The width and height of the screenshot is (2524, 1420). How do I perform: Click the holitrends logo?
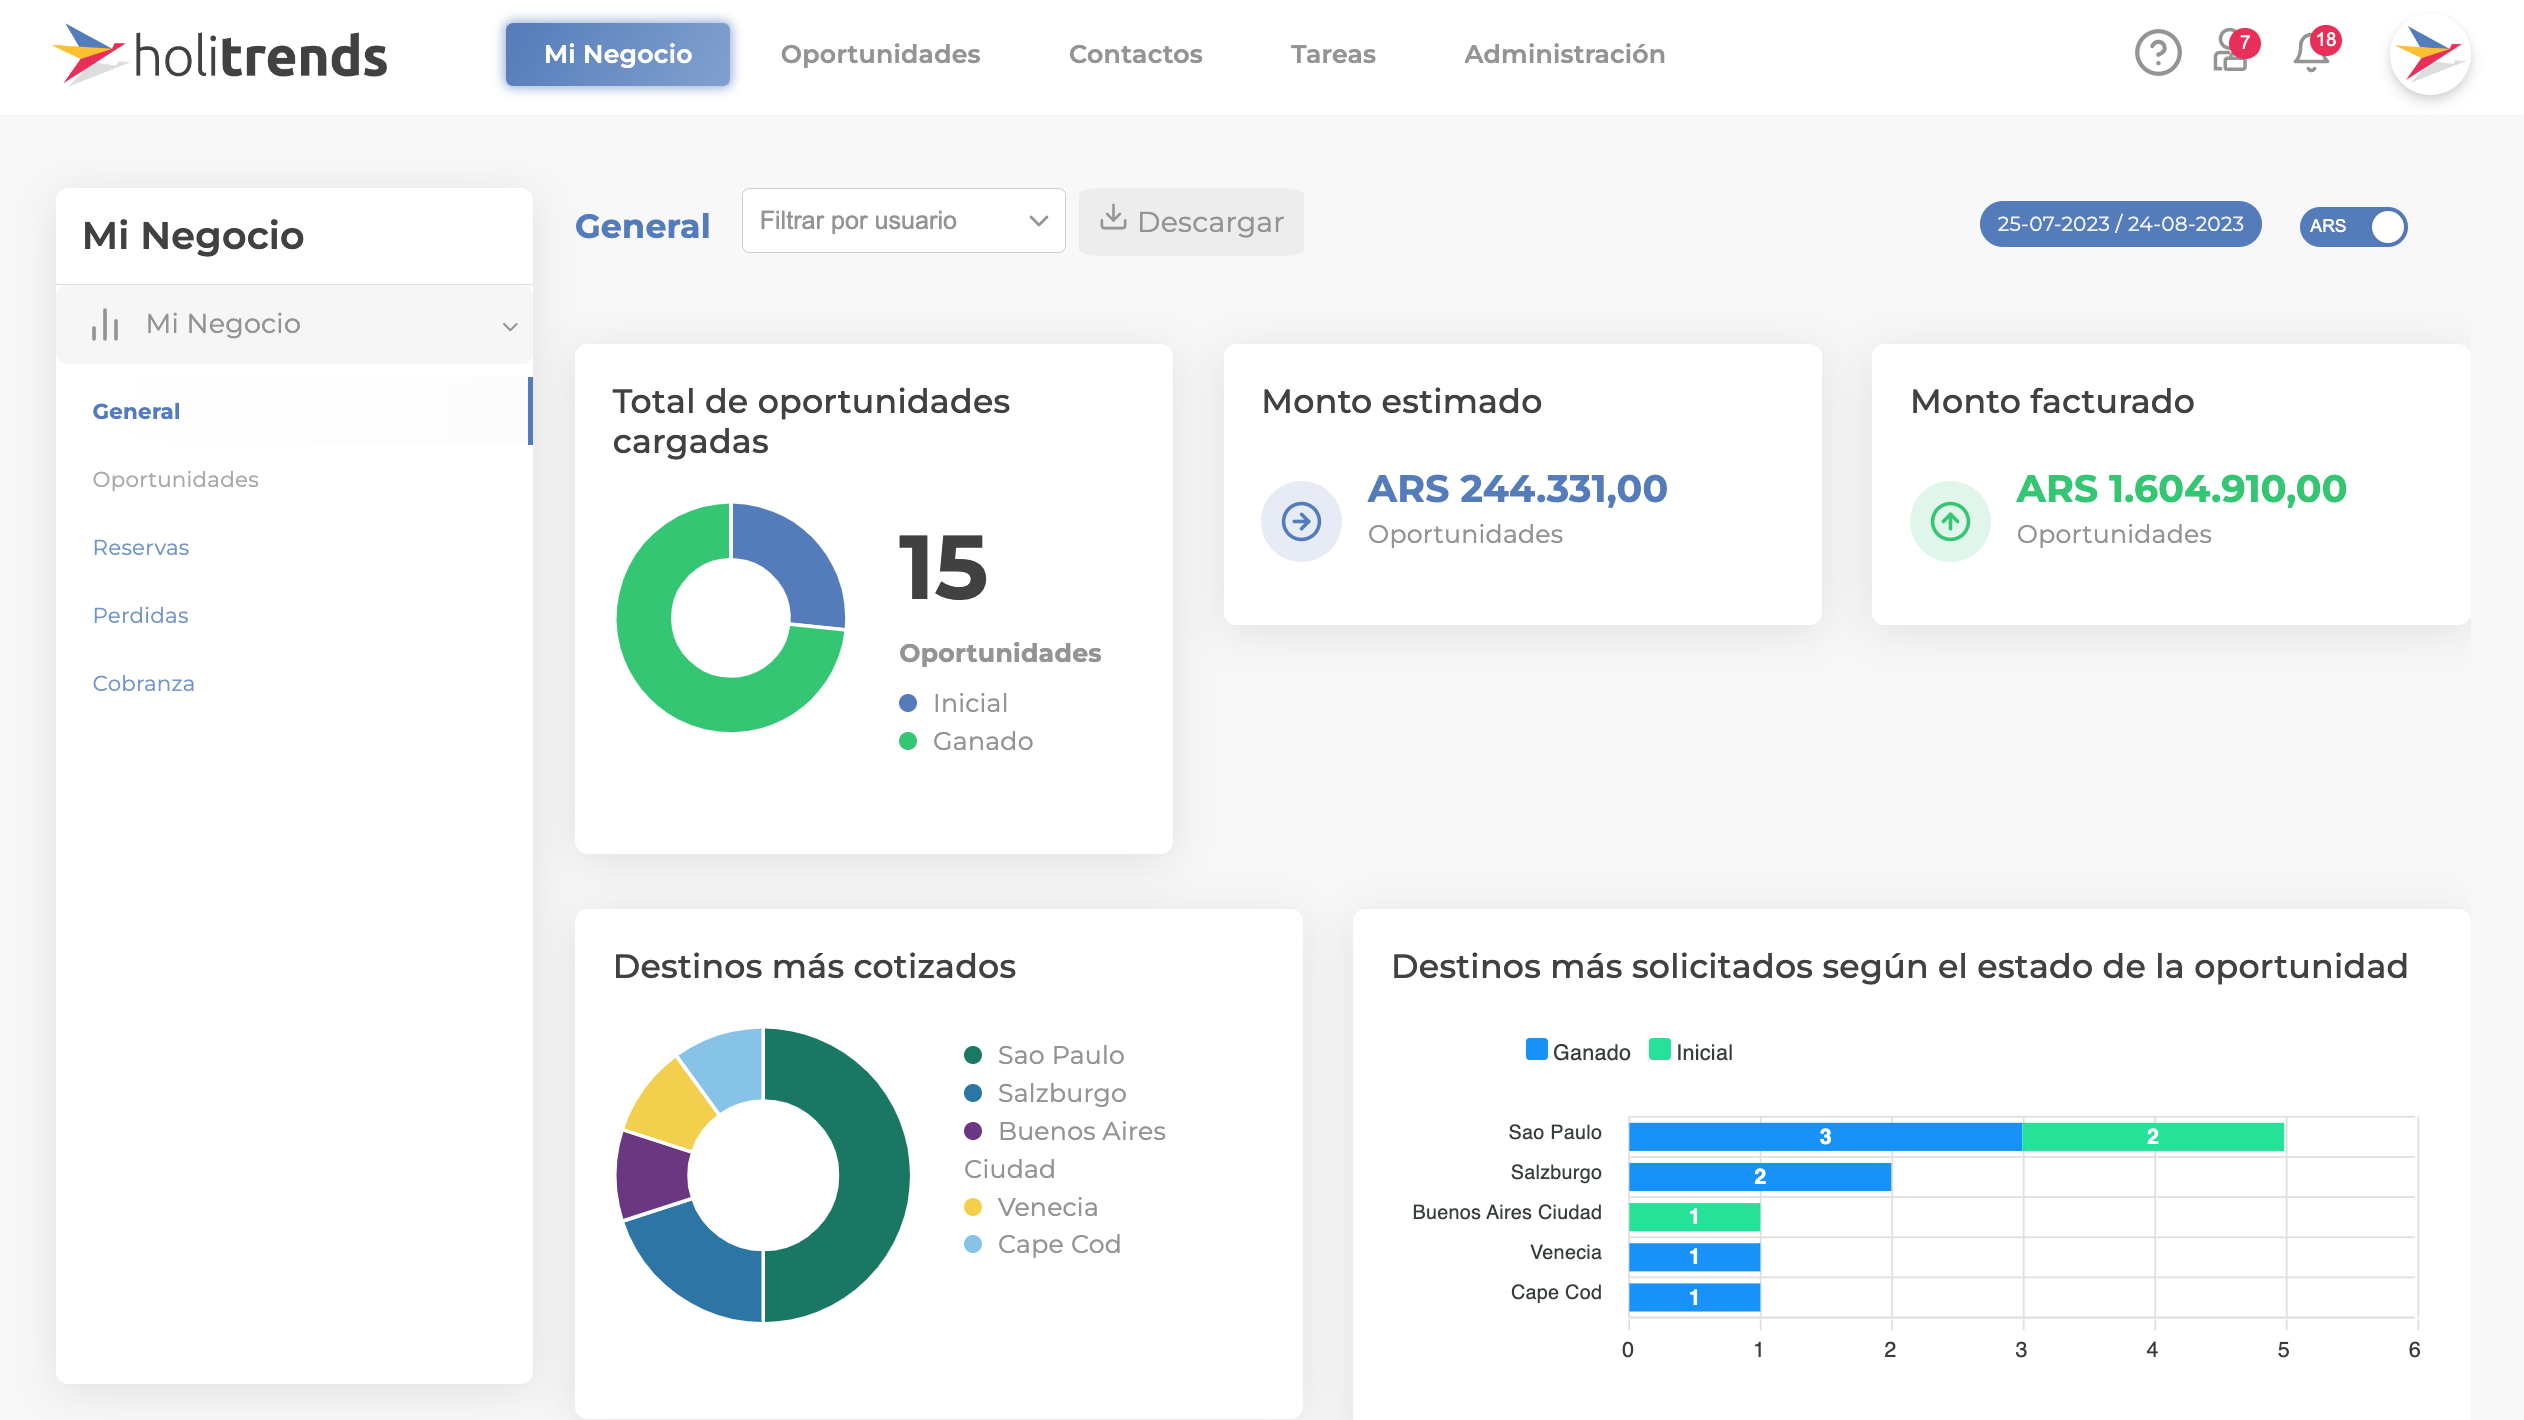pos(220,55)
